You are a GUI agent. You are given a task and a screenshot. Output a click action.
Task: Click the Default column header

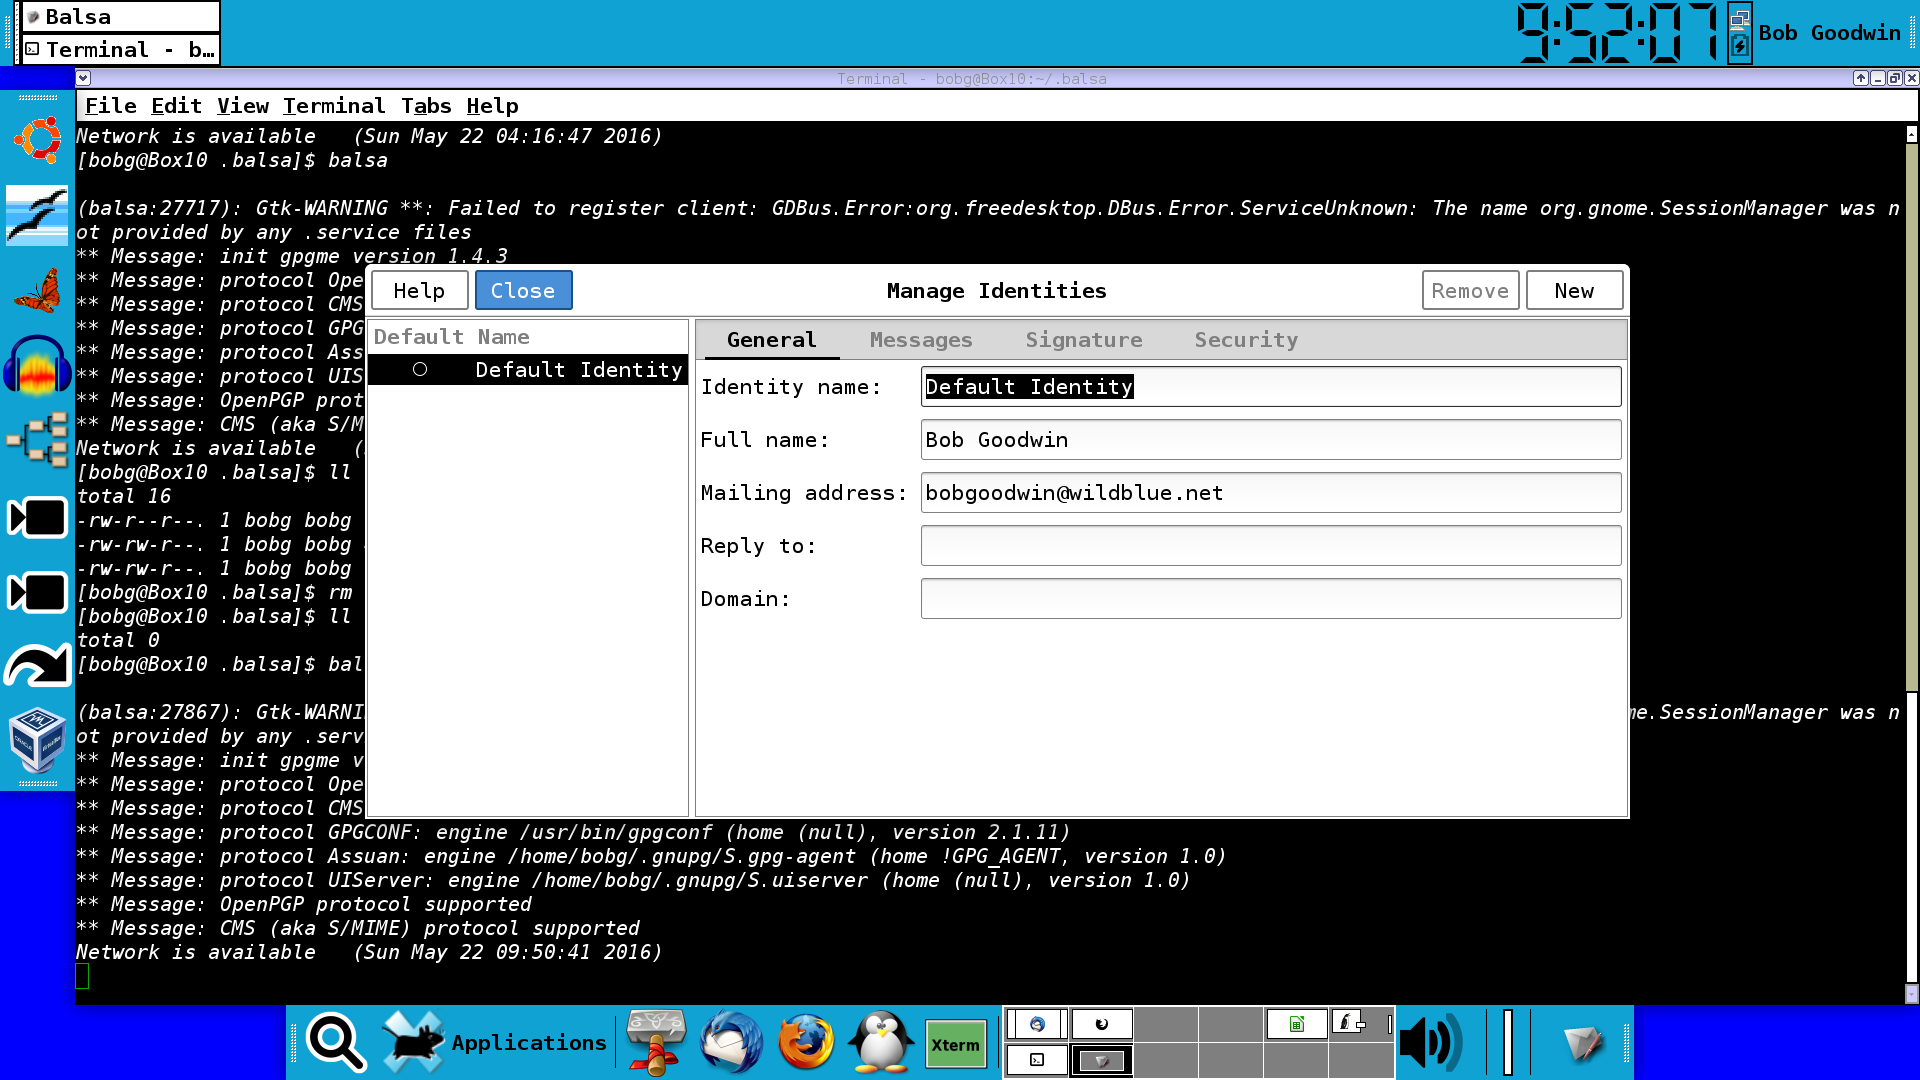[x=419, y=337]
